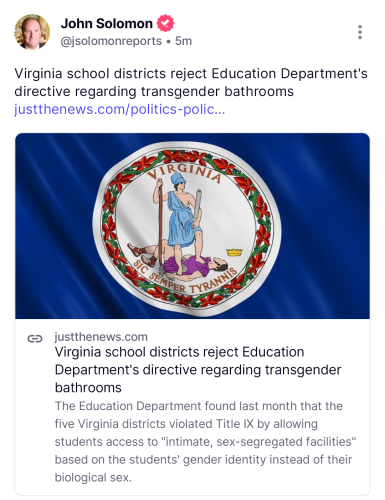Click the gold crown on the seal
This screenshot has width=385, height=500.
click(x=234, y=252)
